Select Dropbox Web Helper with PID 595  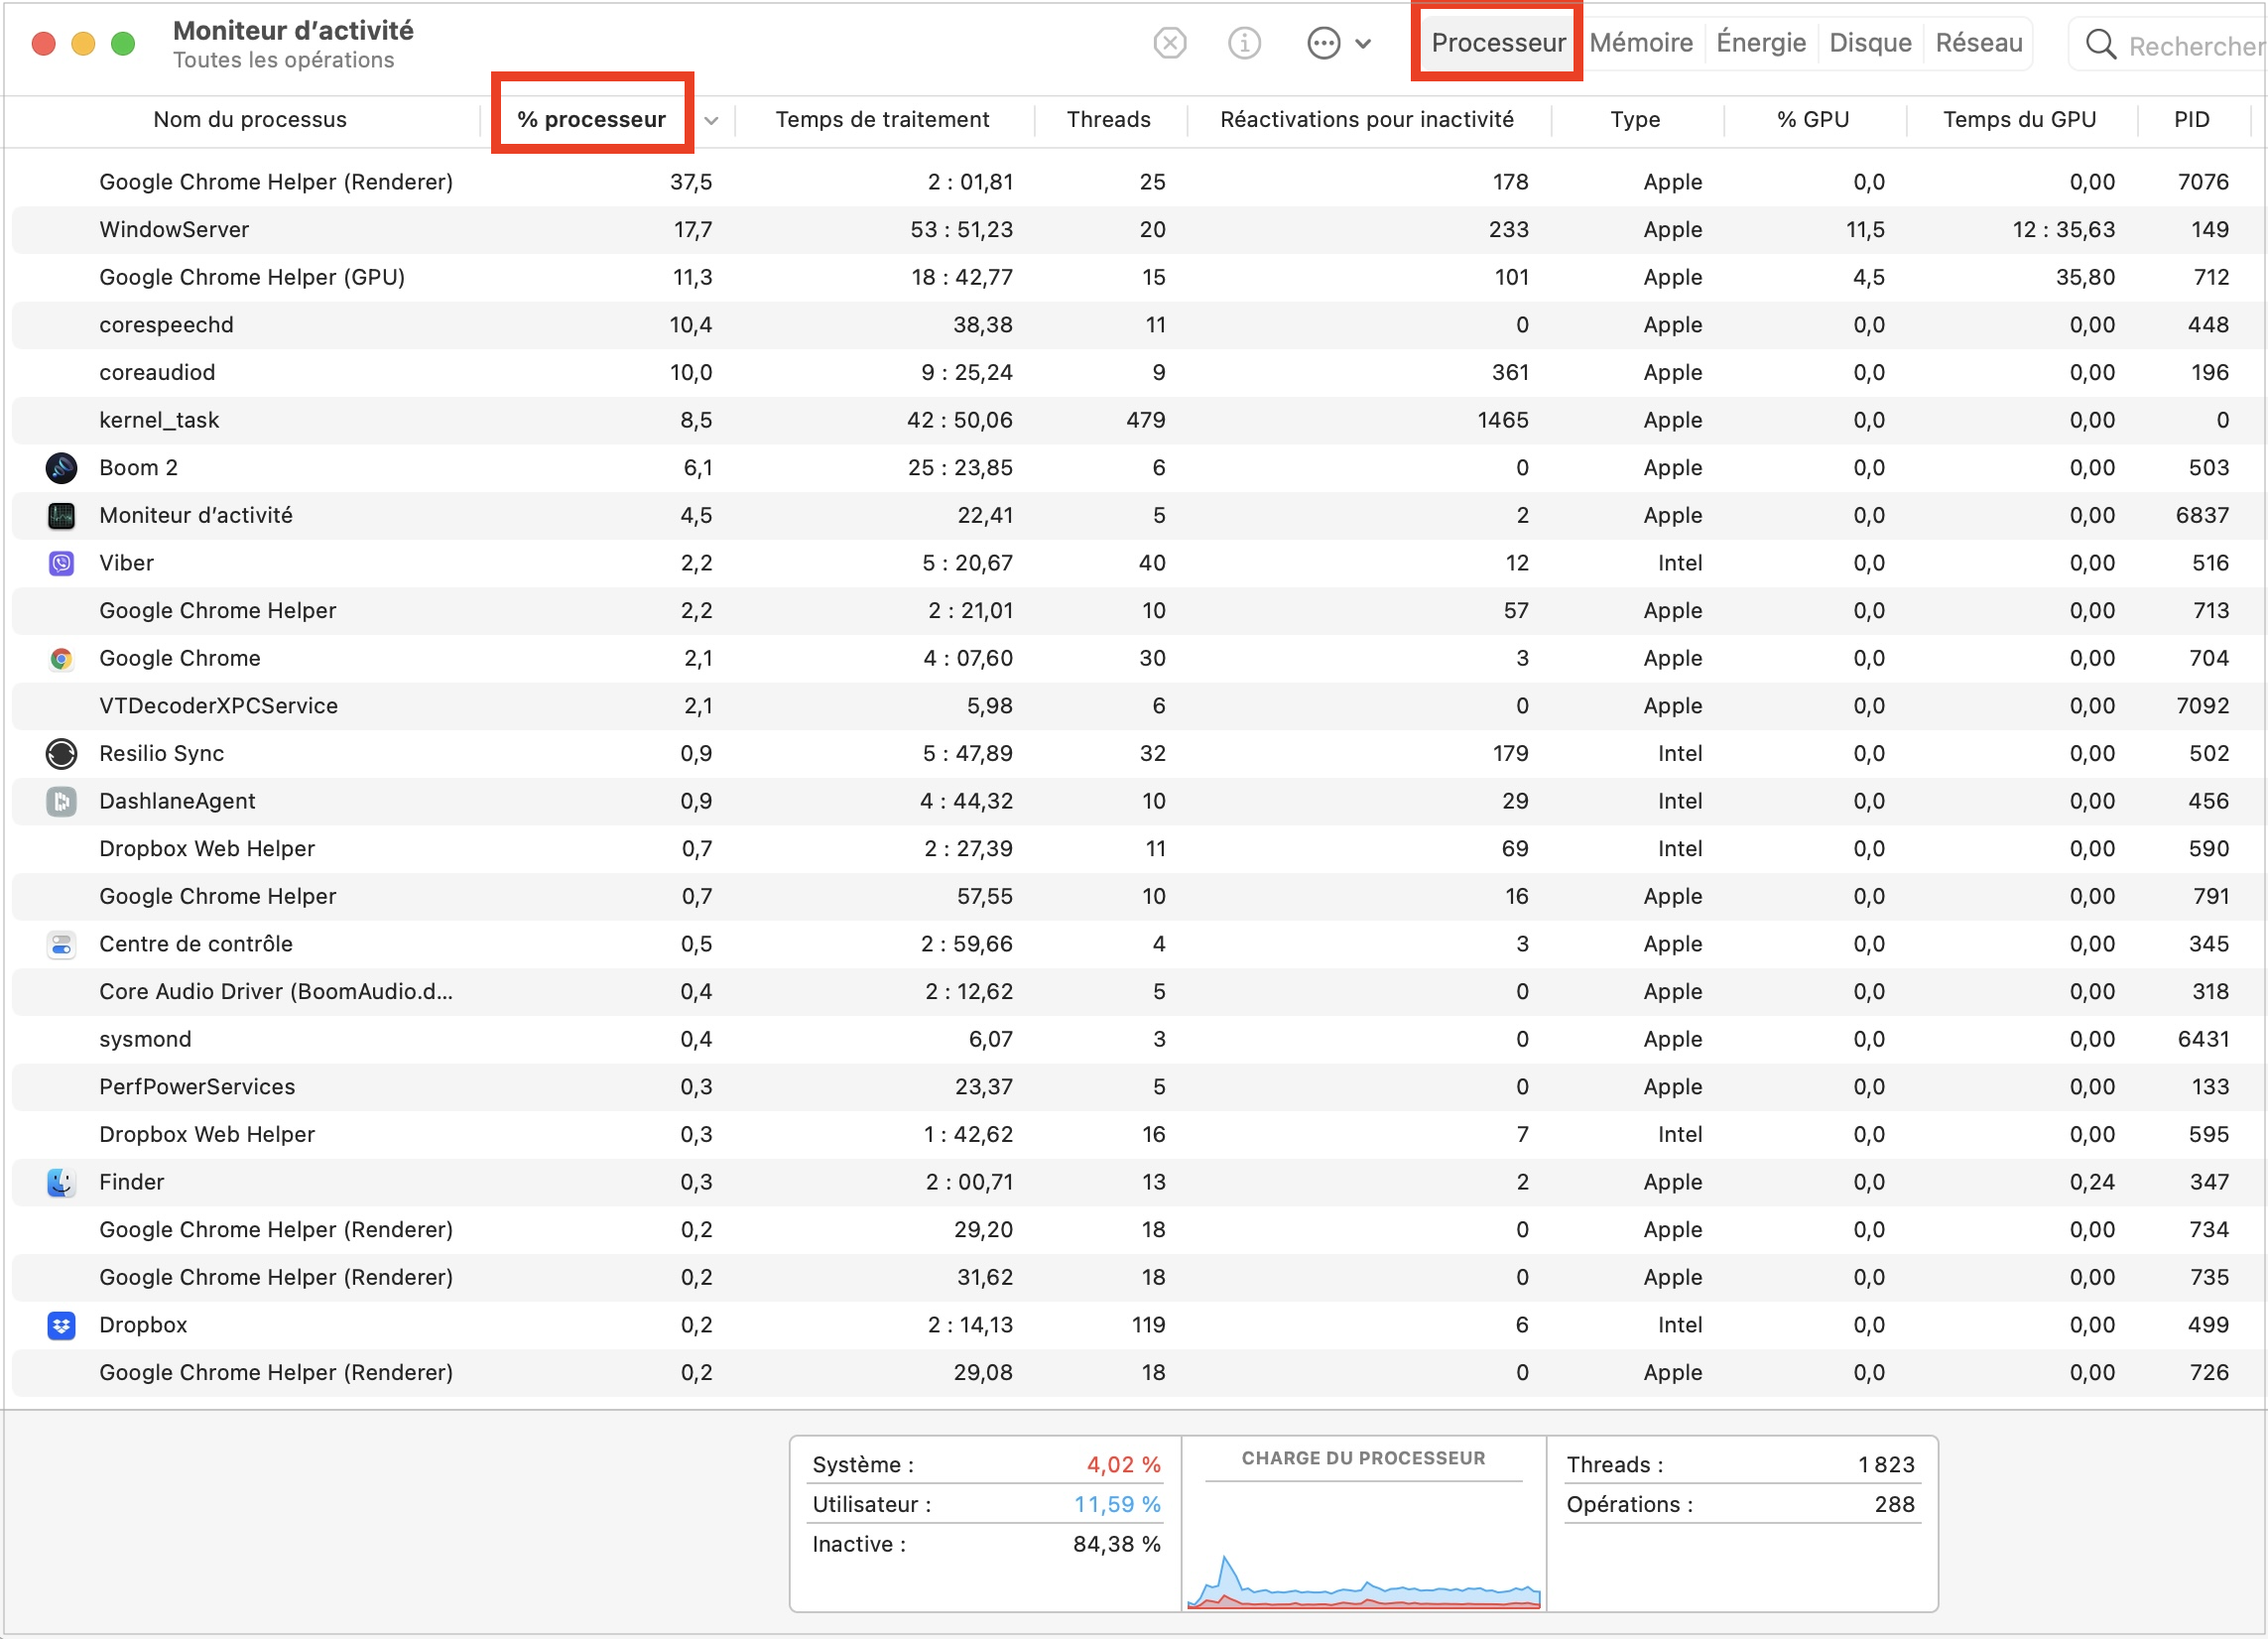pos(1138,1135)
